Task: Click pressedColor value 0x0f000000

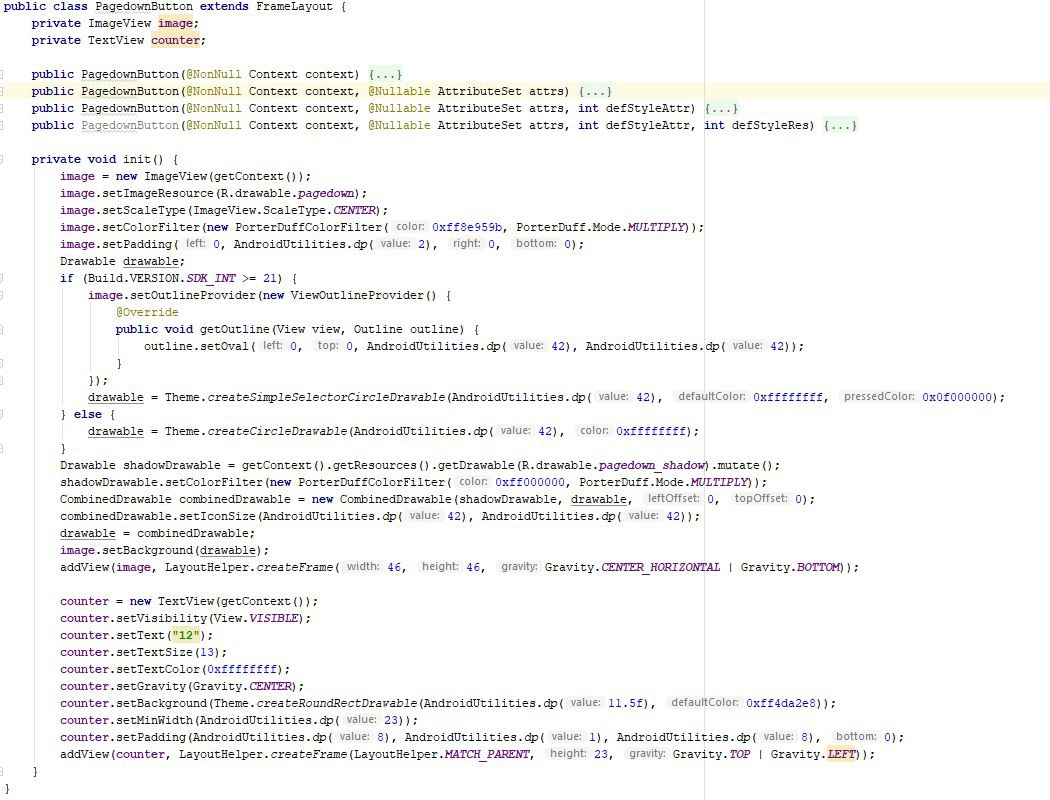Action: [957, 398]
